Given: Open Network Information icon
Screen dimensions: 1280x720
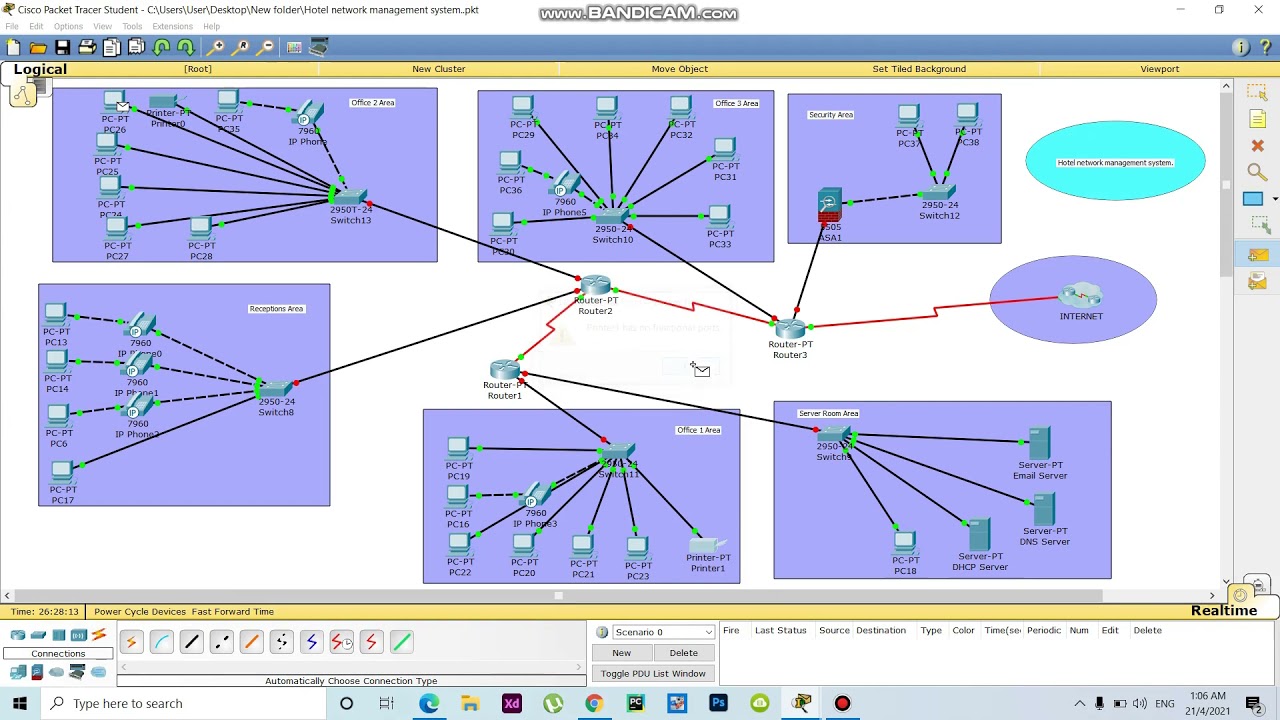Looking at the screenshot, I should point(1241,47).
